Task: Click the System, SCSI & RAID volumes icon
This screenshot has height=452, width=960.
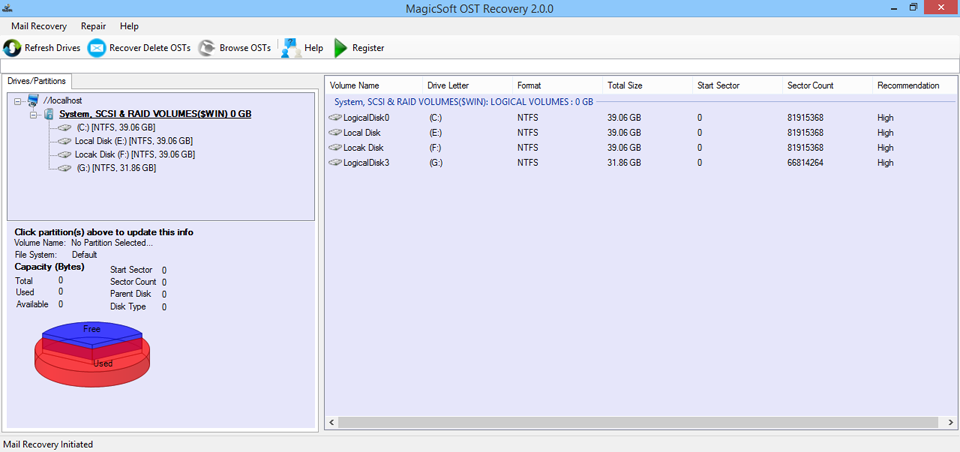Action: pyautogui.click(x=48, y=115)
